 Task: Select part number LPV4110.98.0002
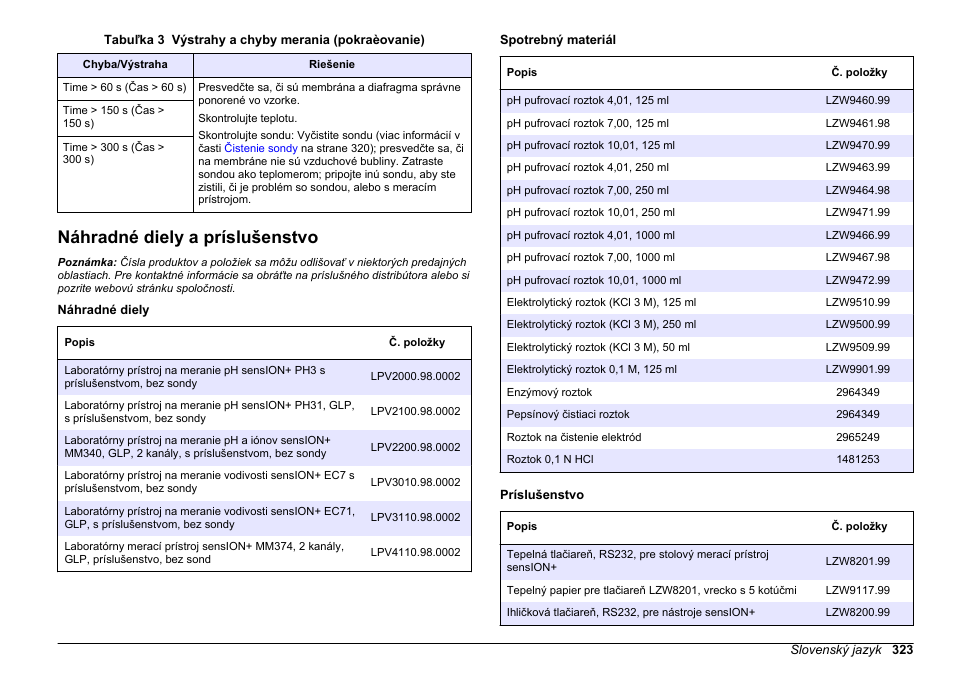click(x=416, y=553)
